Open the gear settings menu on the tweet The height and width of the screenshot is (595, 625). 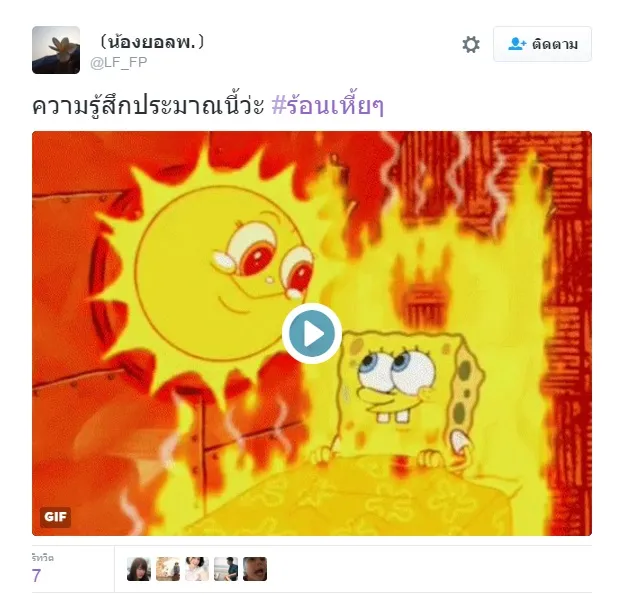471,44
